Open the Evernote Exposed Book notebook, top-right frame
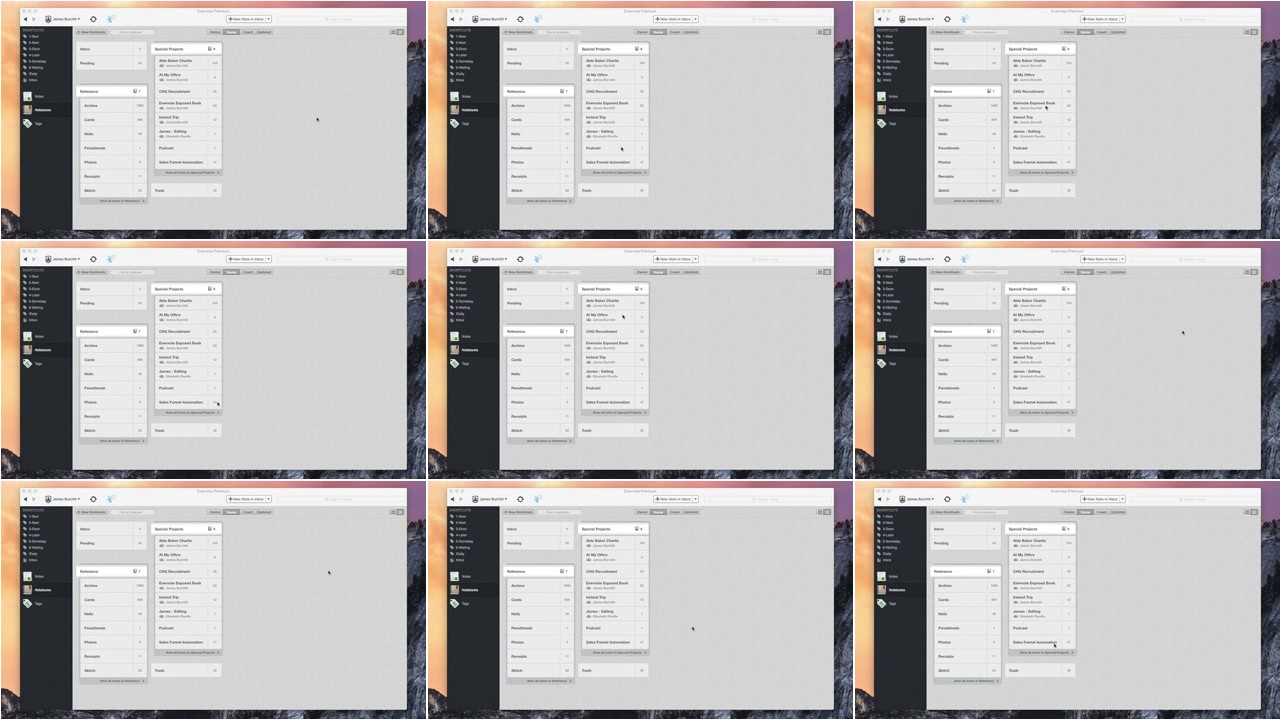 pyautogui.click(x=1041, y=105)
